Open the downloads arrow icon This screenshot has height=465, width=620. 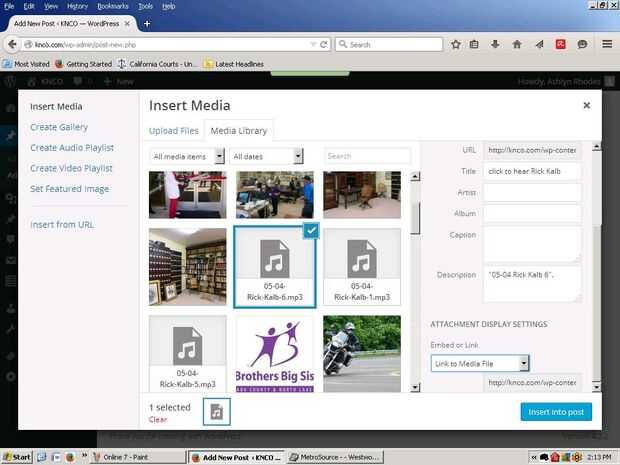[495, 44]
